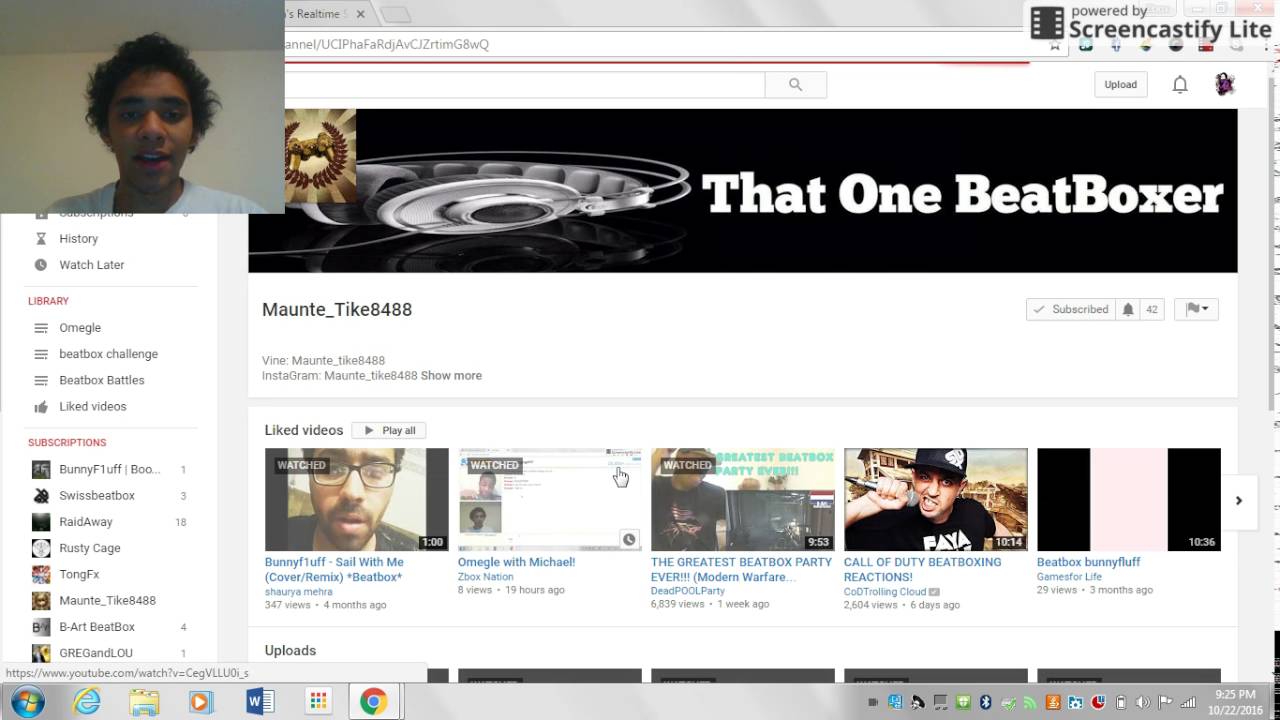The width and height of the screenshot is (1280, 720).
Task: Click the YouTube search input field
Action: coord(524,85)
